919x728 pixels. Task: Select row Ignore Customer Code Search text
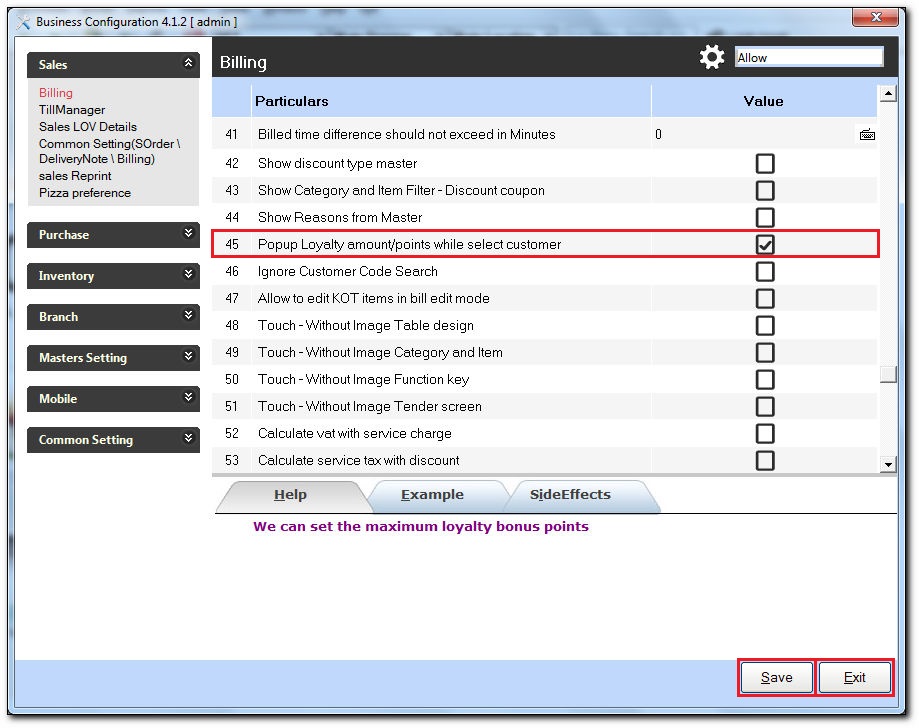point(348,271)
